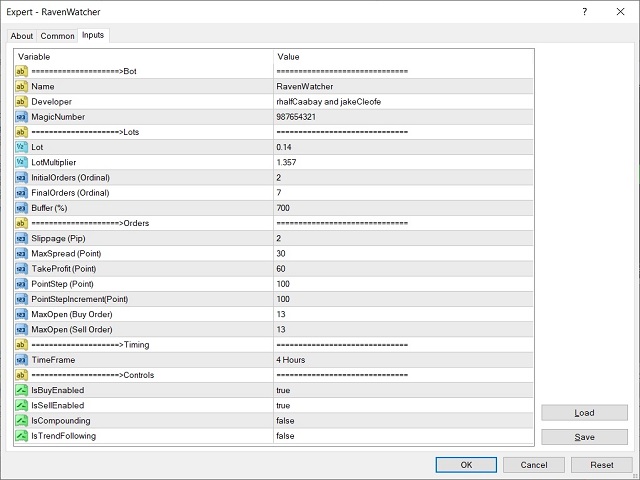Click the integer icon beside InitialOrders (Ordinal)
640x480 pixels.
[21, 178]
